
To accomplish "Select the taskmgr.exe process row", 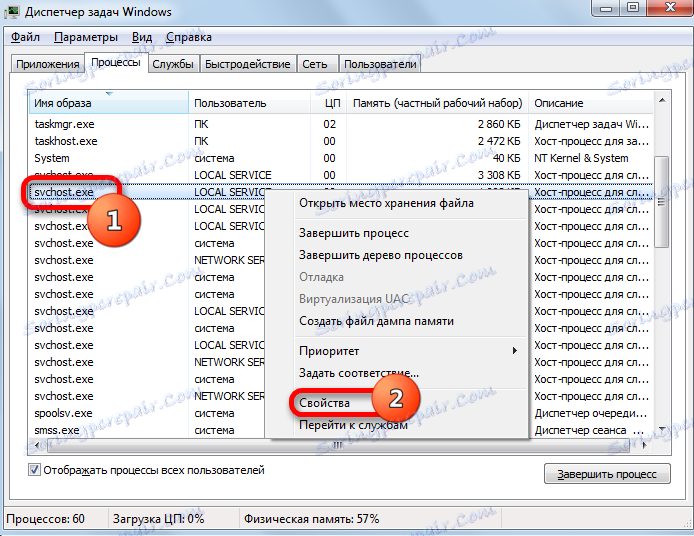I will (x=341, y=124).
